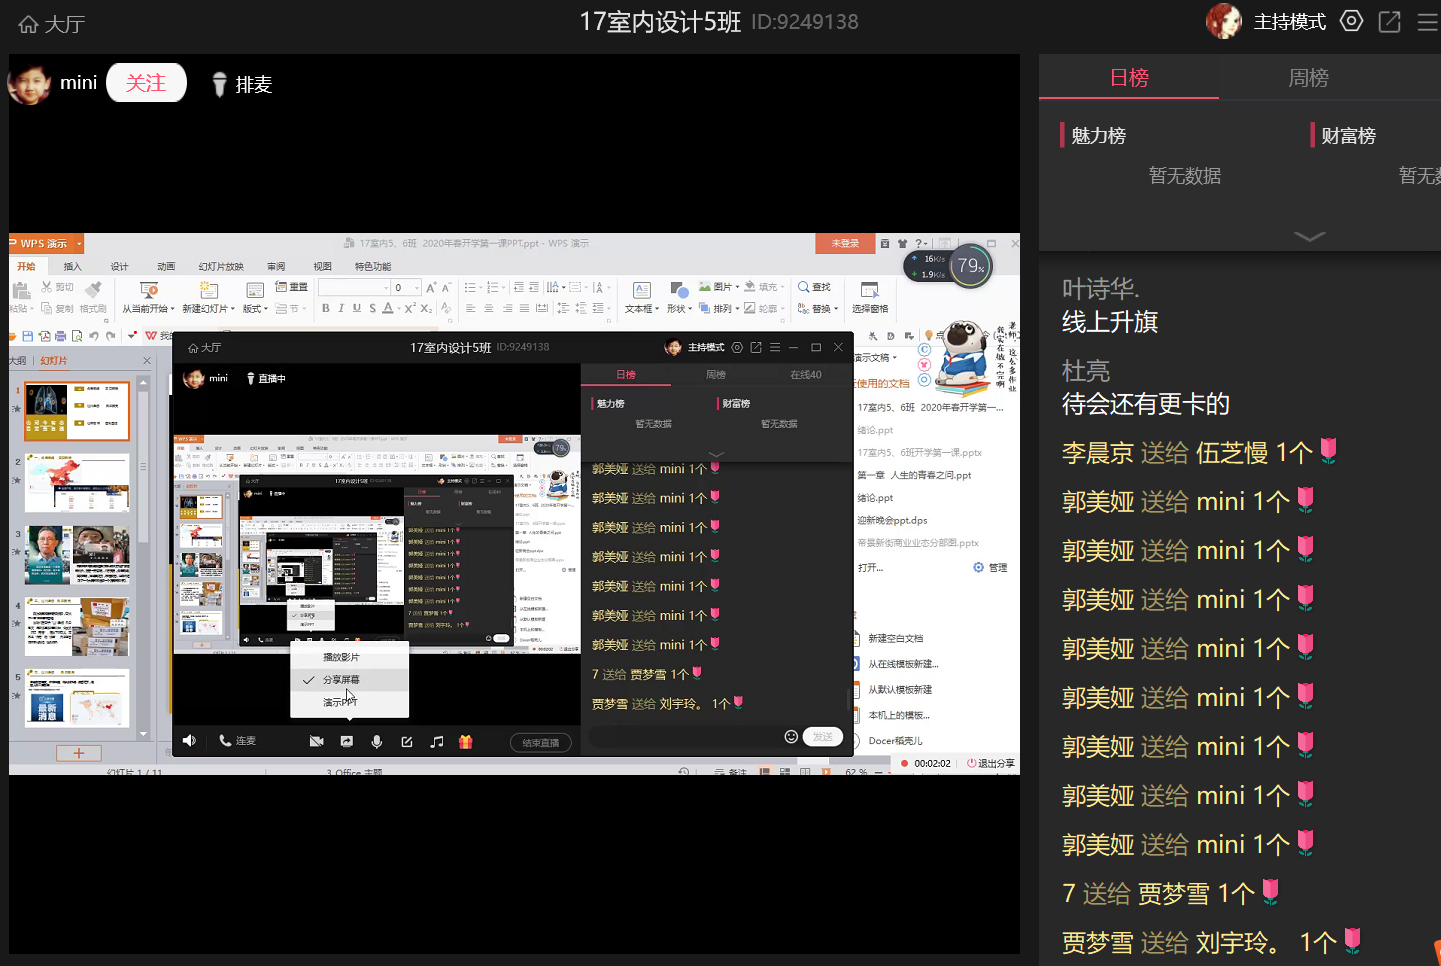In shared WPS, open the 视图 ribbon tab

(x=322, y=266)
